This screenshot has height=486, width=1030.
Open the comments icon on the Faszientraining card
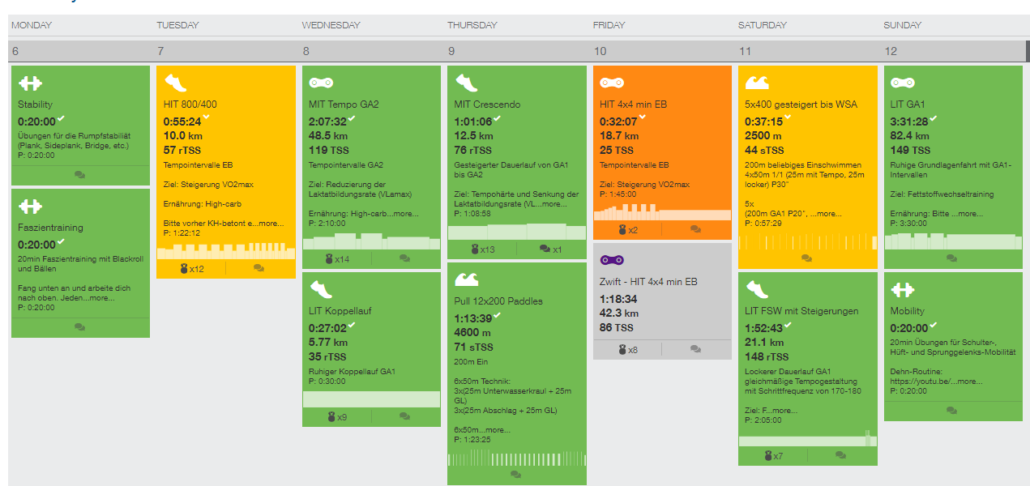pos(80,327)
